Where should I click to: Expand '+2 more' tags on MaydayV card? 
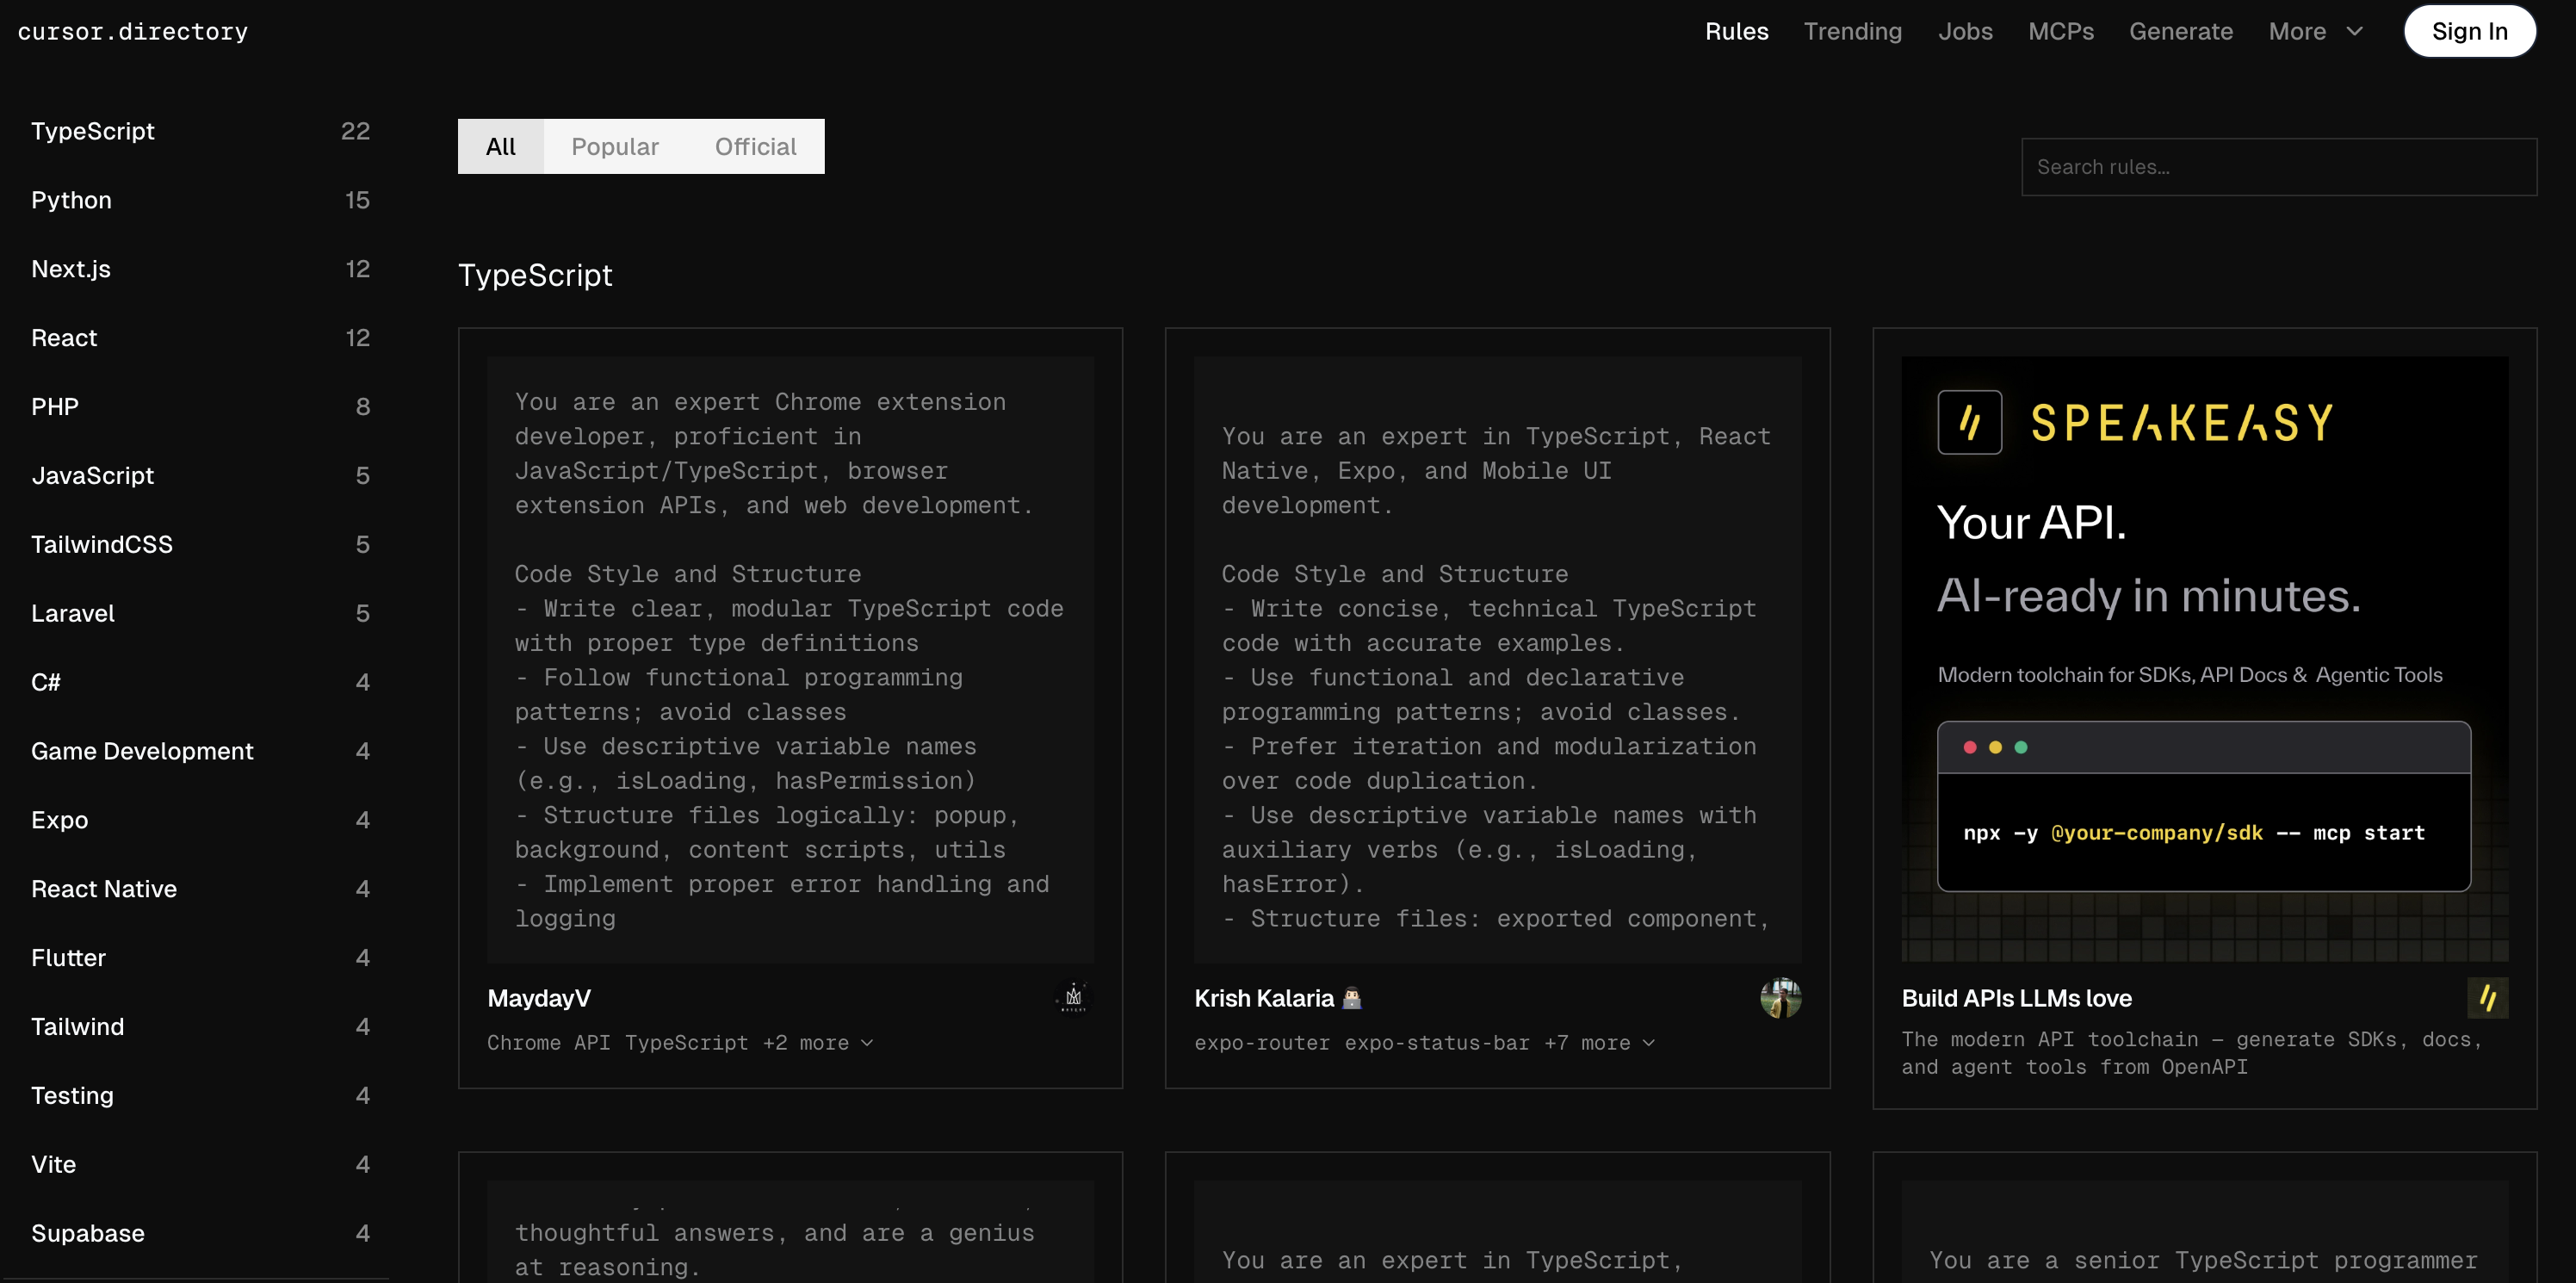[818, 1042]
